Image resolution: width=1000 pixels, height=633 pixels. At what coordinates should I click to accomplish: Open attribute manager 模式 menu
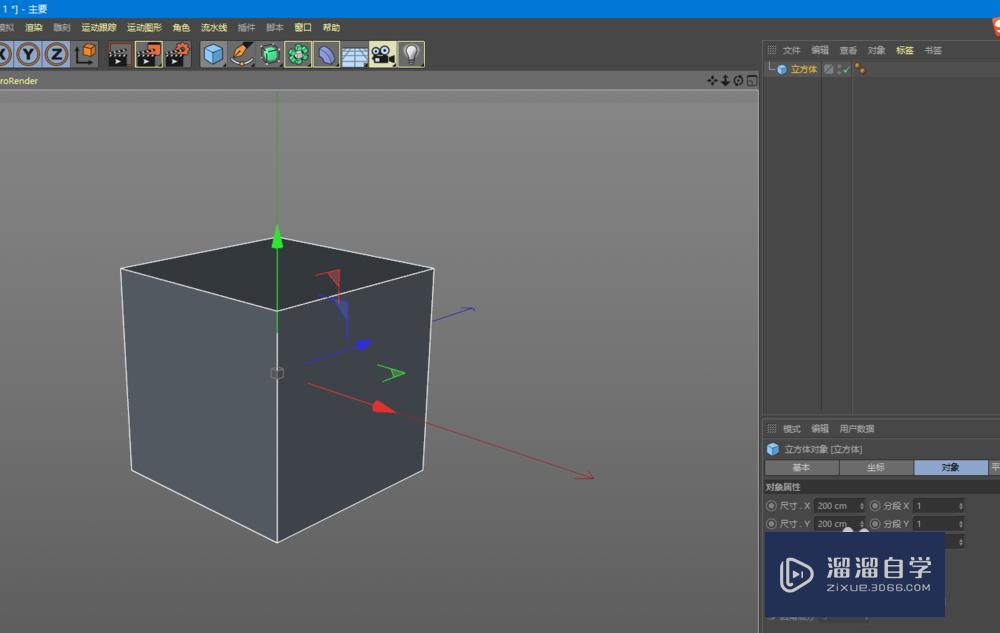click(791, 428)
